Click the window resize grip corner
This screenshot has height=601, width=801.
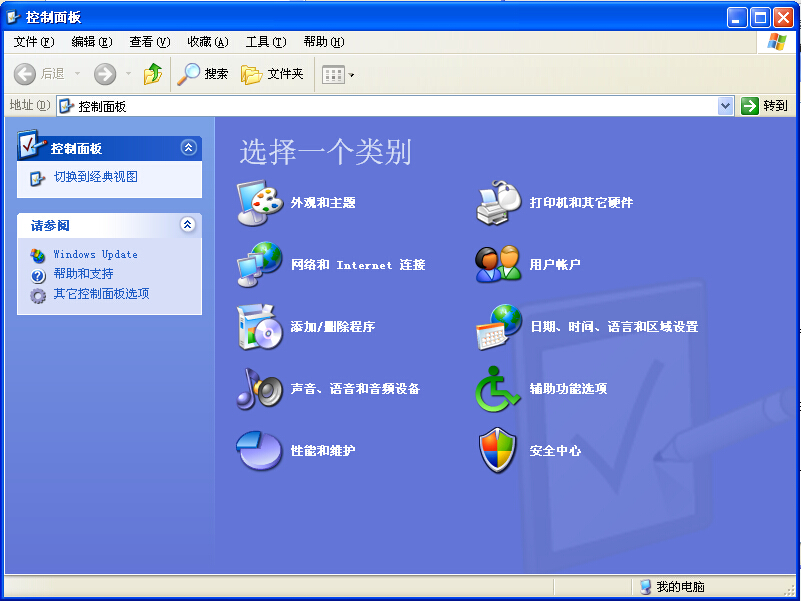(790, 590)
